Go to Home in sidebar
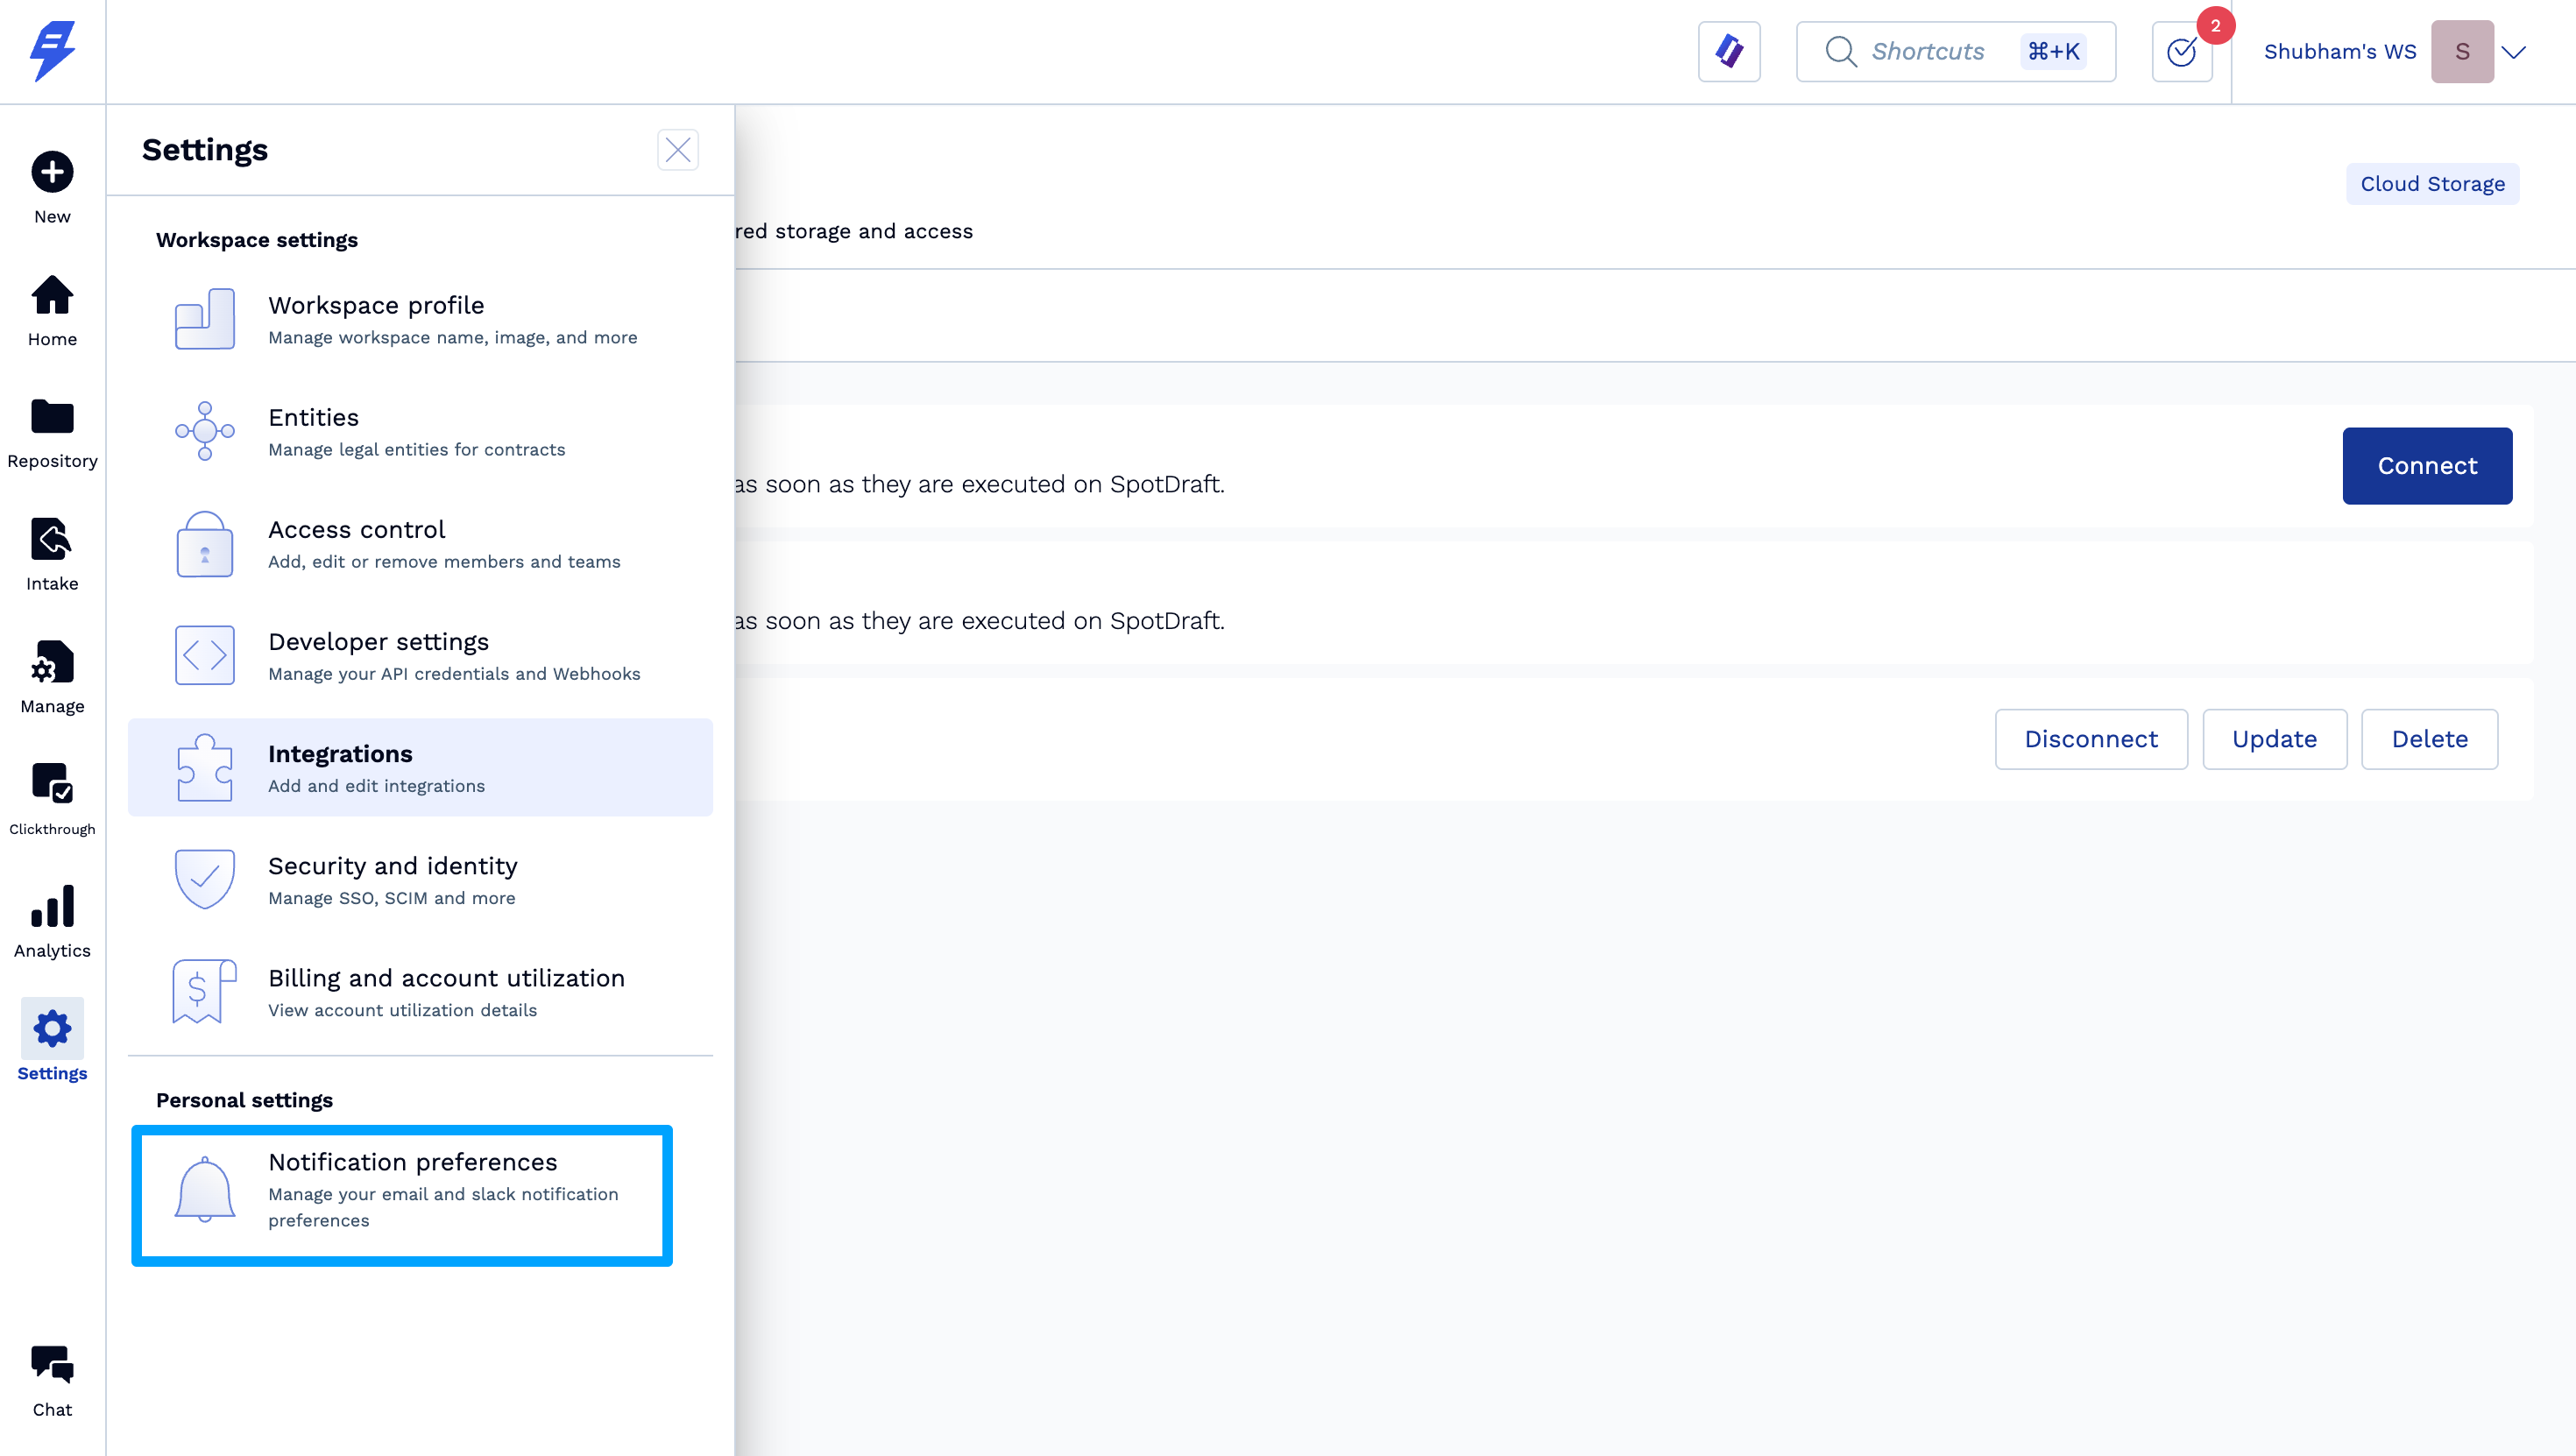The image size is (2576, 1456). [52, 296]
